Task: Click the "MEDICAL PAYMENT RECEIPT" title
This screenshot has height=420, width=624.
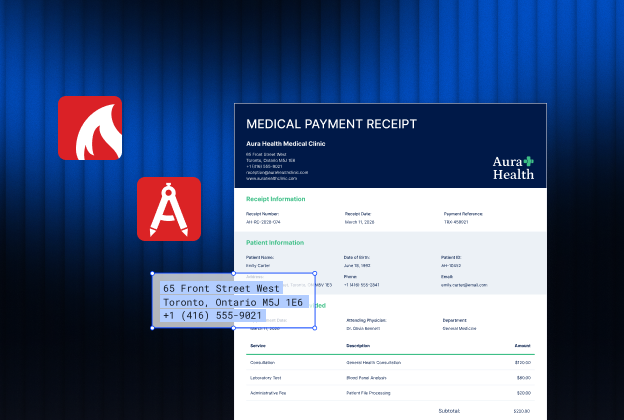Action: point(331,124)
